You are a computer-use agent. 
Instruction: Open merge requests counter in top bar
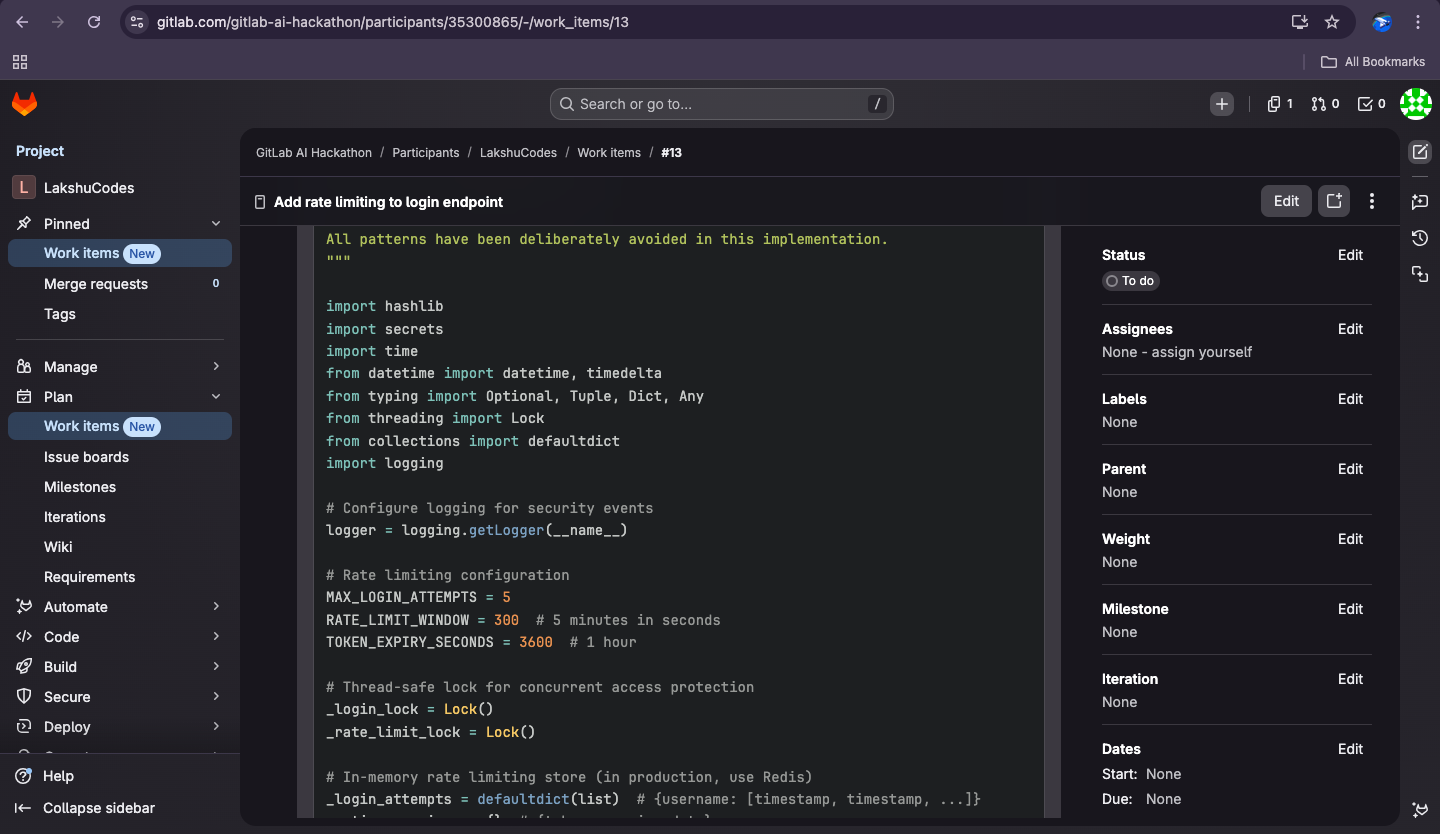pos(1325,104)
